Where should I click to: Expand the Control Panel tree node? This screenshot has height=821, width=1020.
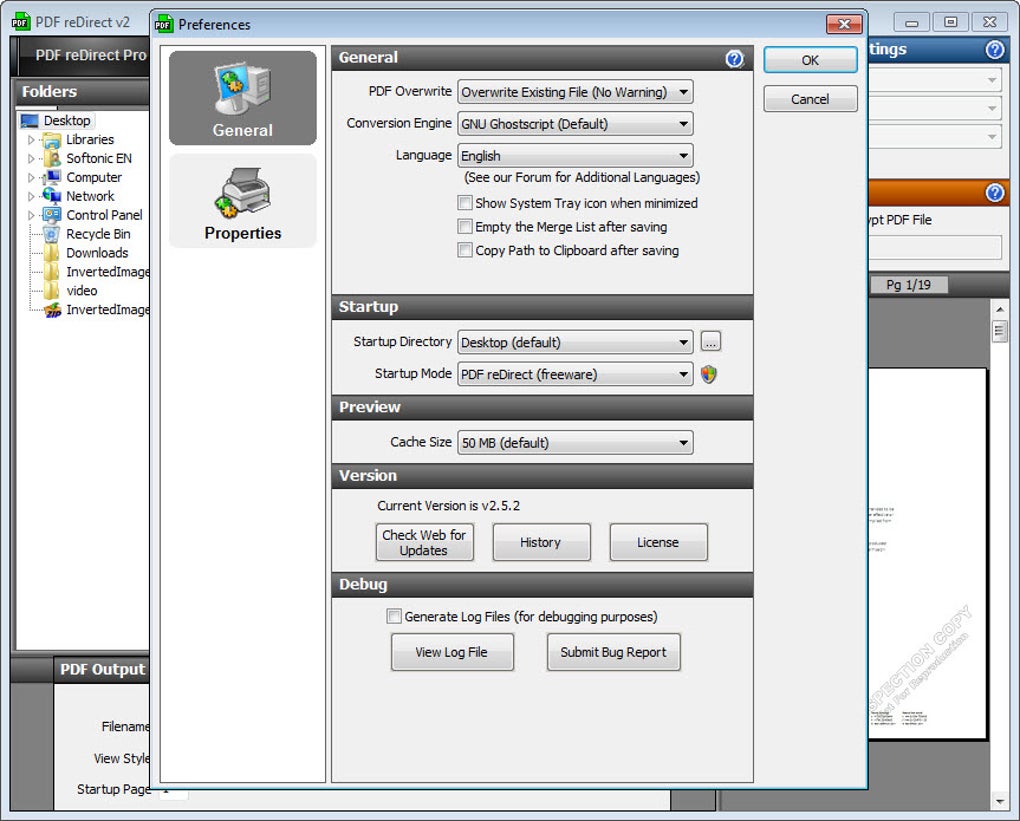tap(31, 215)
